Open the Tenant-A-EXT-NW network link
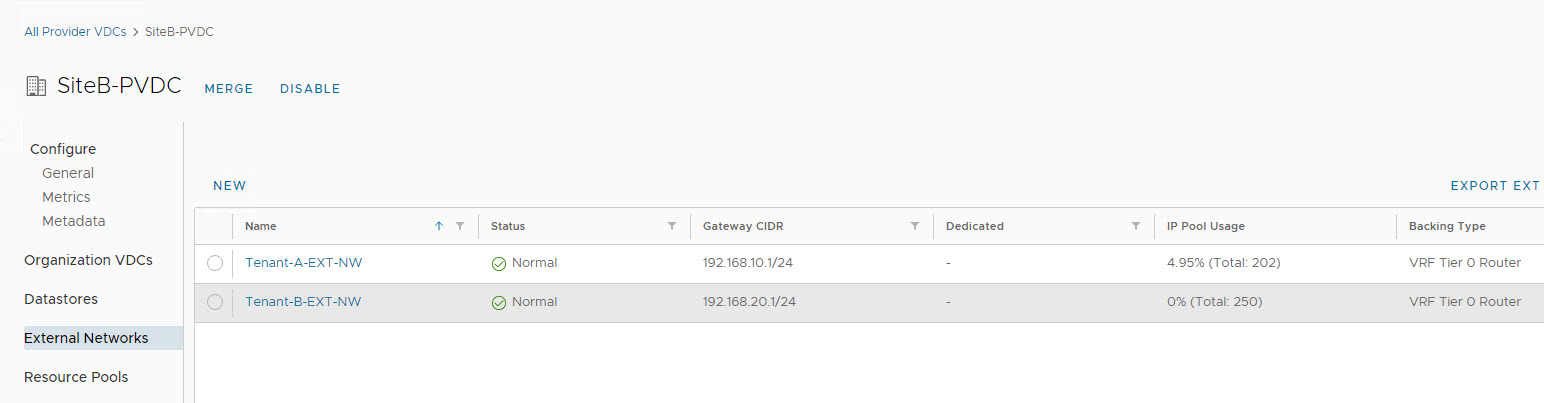1544x403 pixels. [x=303, y=263]
